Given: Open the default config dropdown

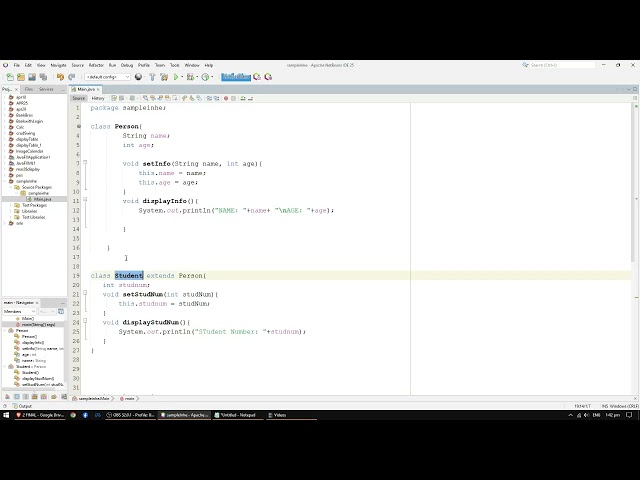Looking at the screenshot, I should 107,77.
